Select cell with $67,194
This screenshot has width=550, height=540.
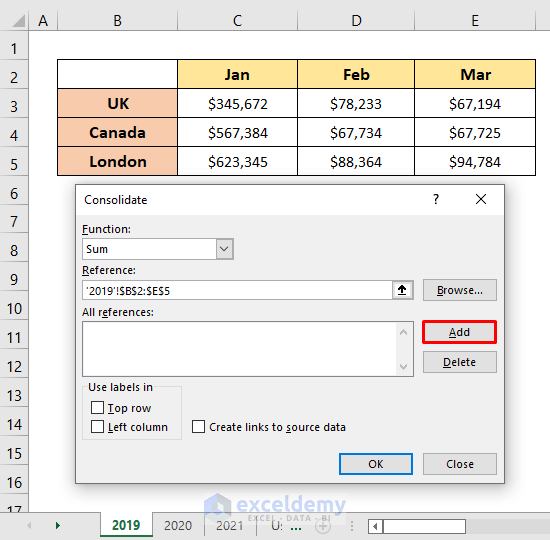click(x=475, y=104)
